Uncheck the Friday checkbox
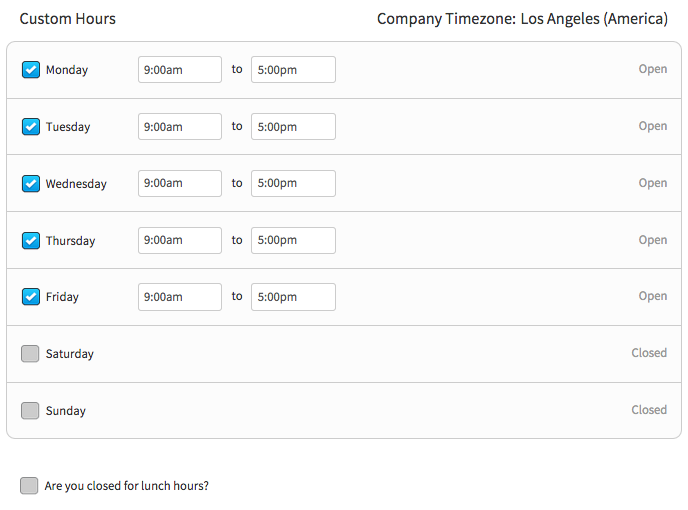 tap(31, 297)
